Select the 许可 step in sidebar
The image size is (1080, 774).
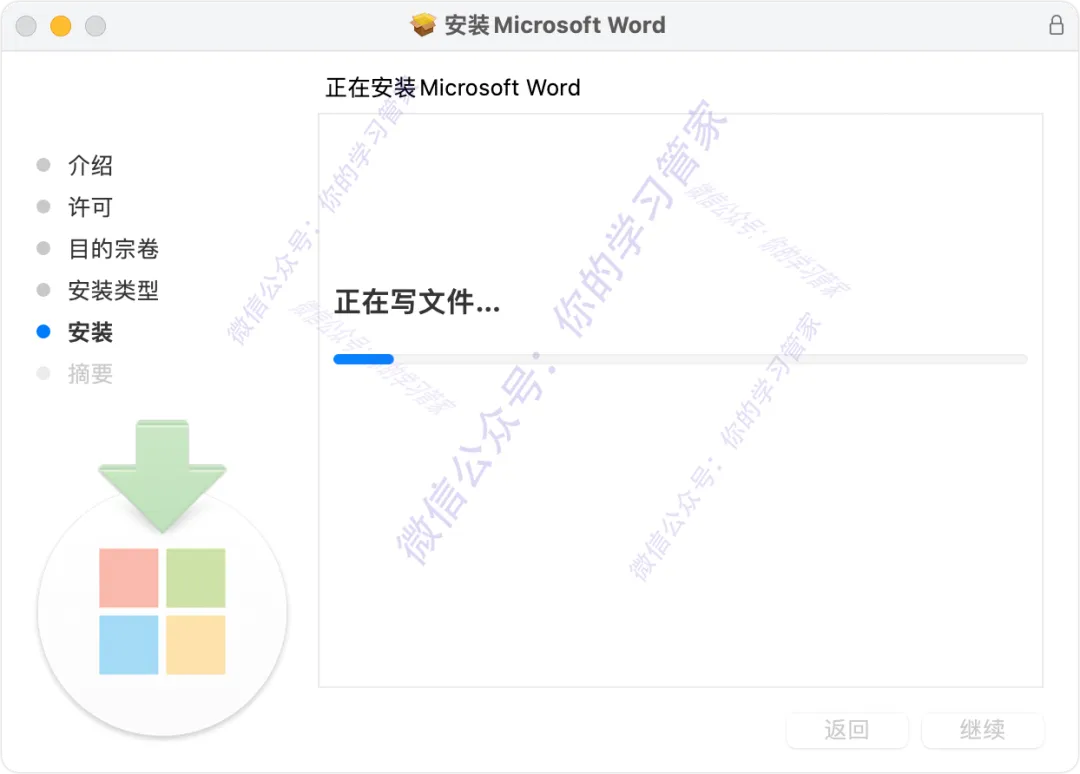[90, 207]
